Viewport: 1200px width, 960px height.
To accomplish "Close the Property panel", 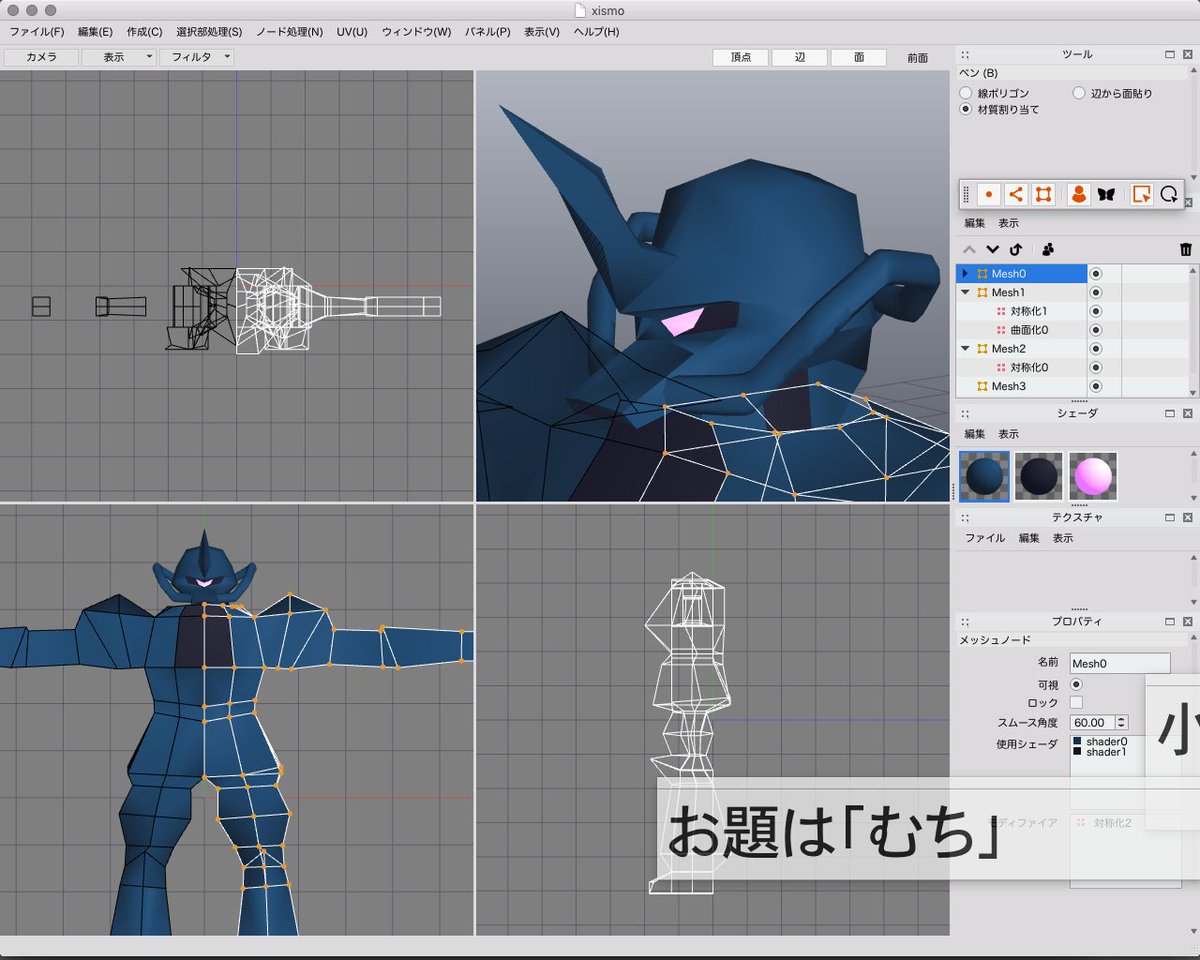I will [1187, 621].
